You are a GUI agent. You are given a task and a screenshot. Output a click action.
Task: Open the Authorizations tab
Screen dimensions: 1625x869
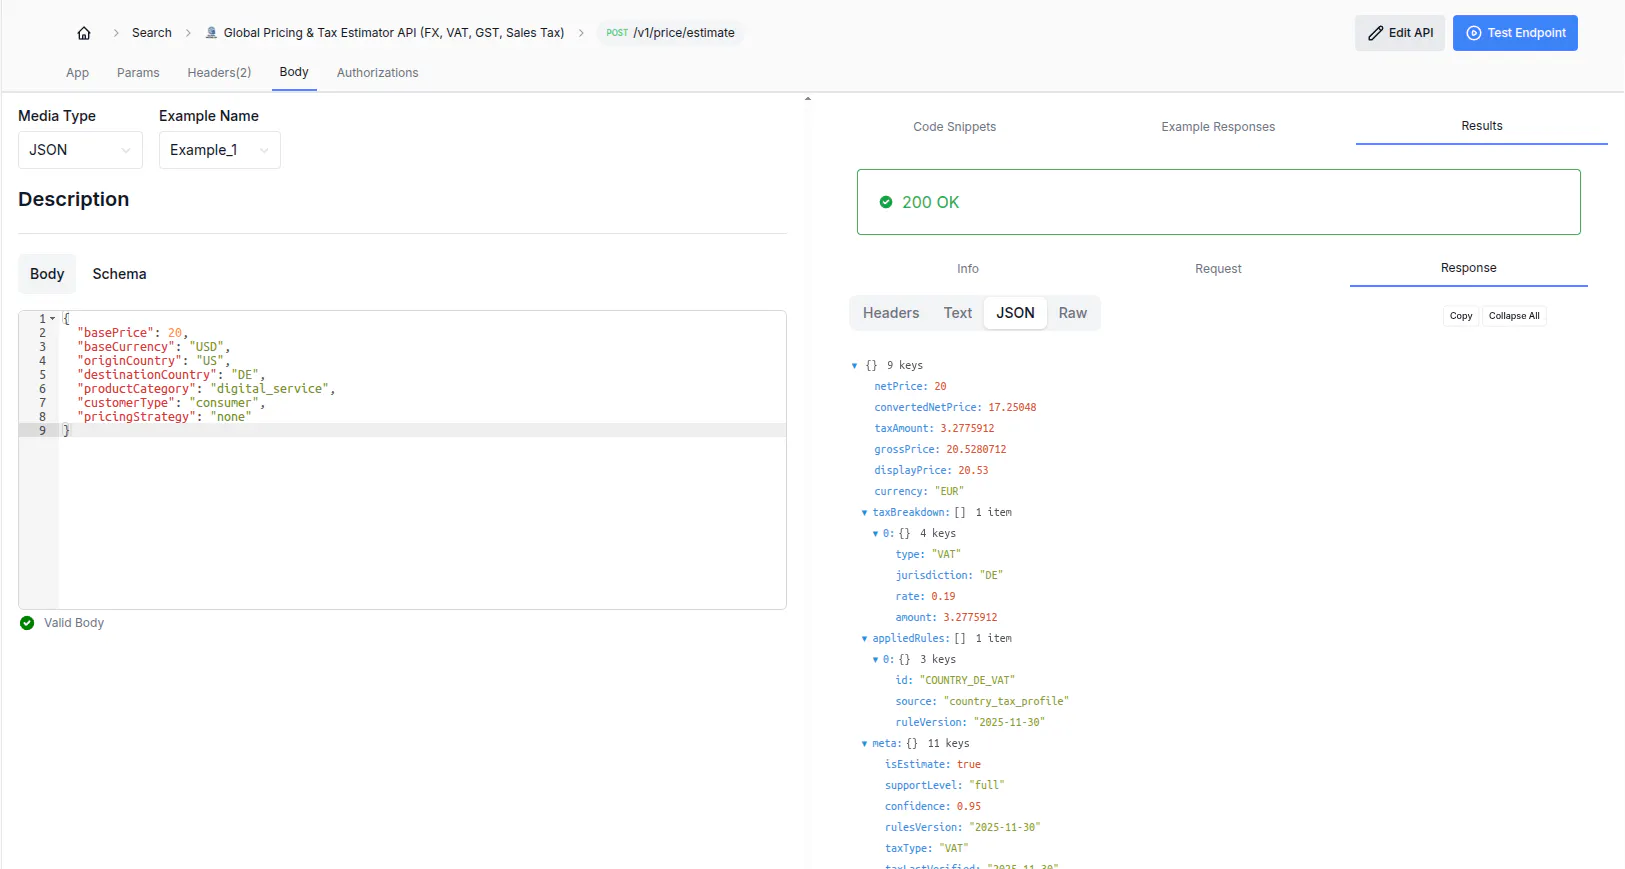click(x=377, y=73)
